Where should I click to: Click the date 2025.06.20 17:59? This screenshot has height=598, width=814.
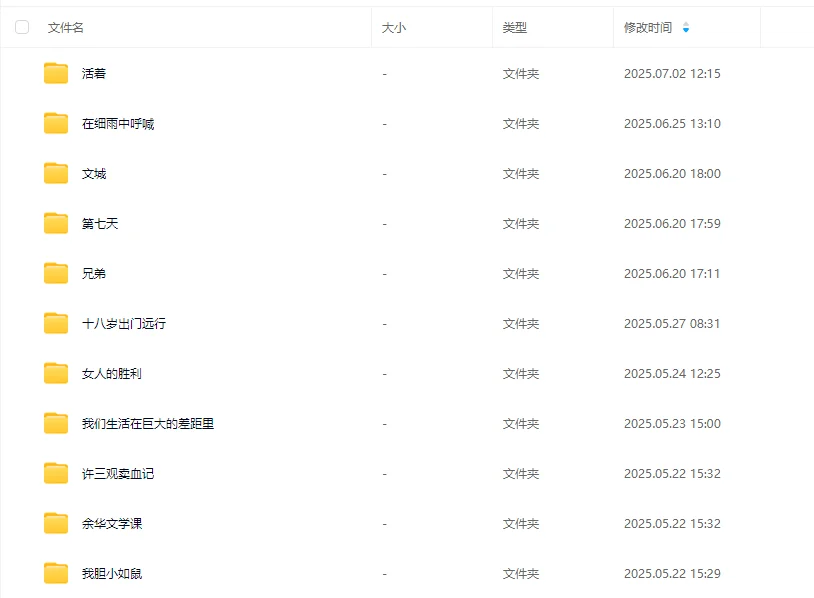(672, 224)
